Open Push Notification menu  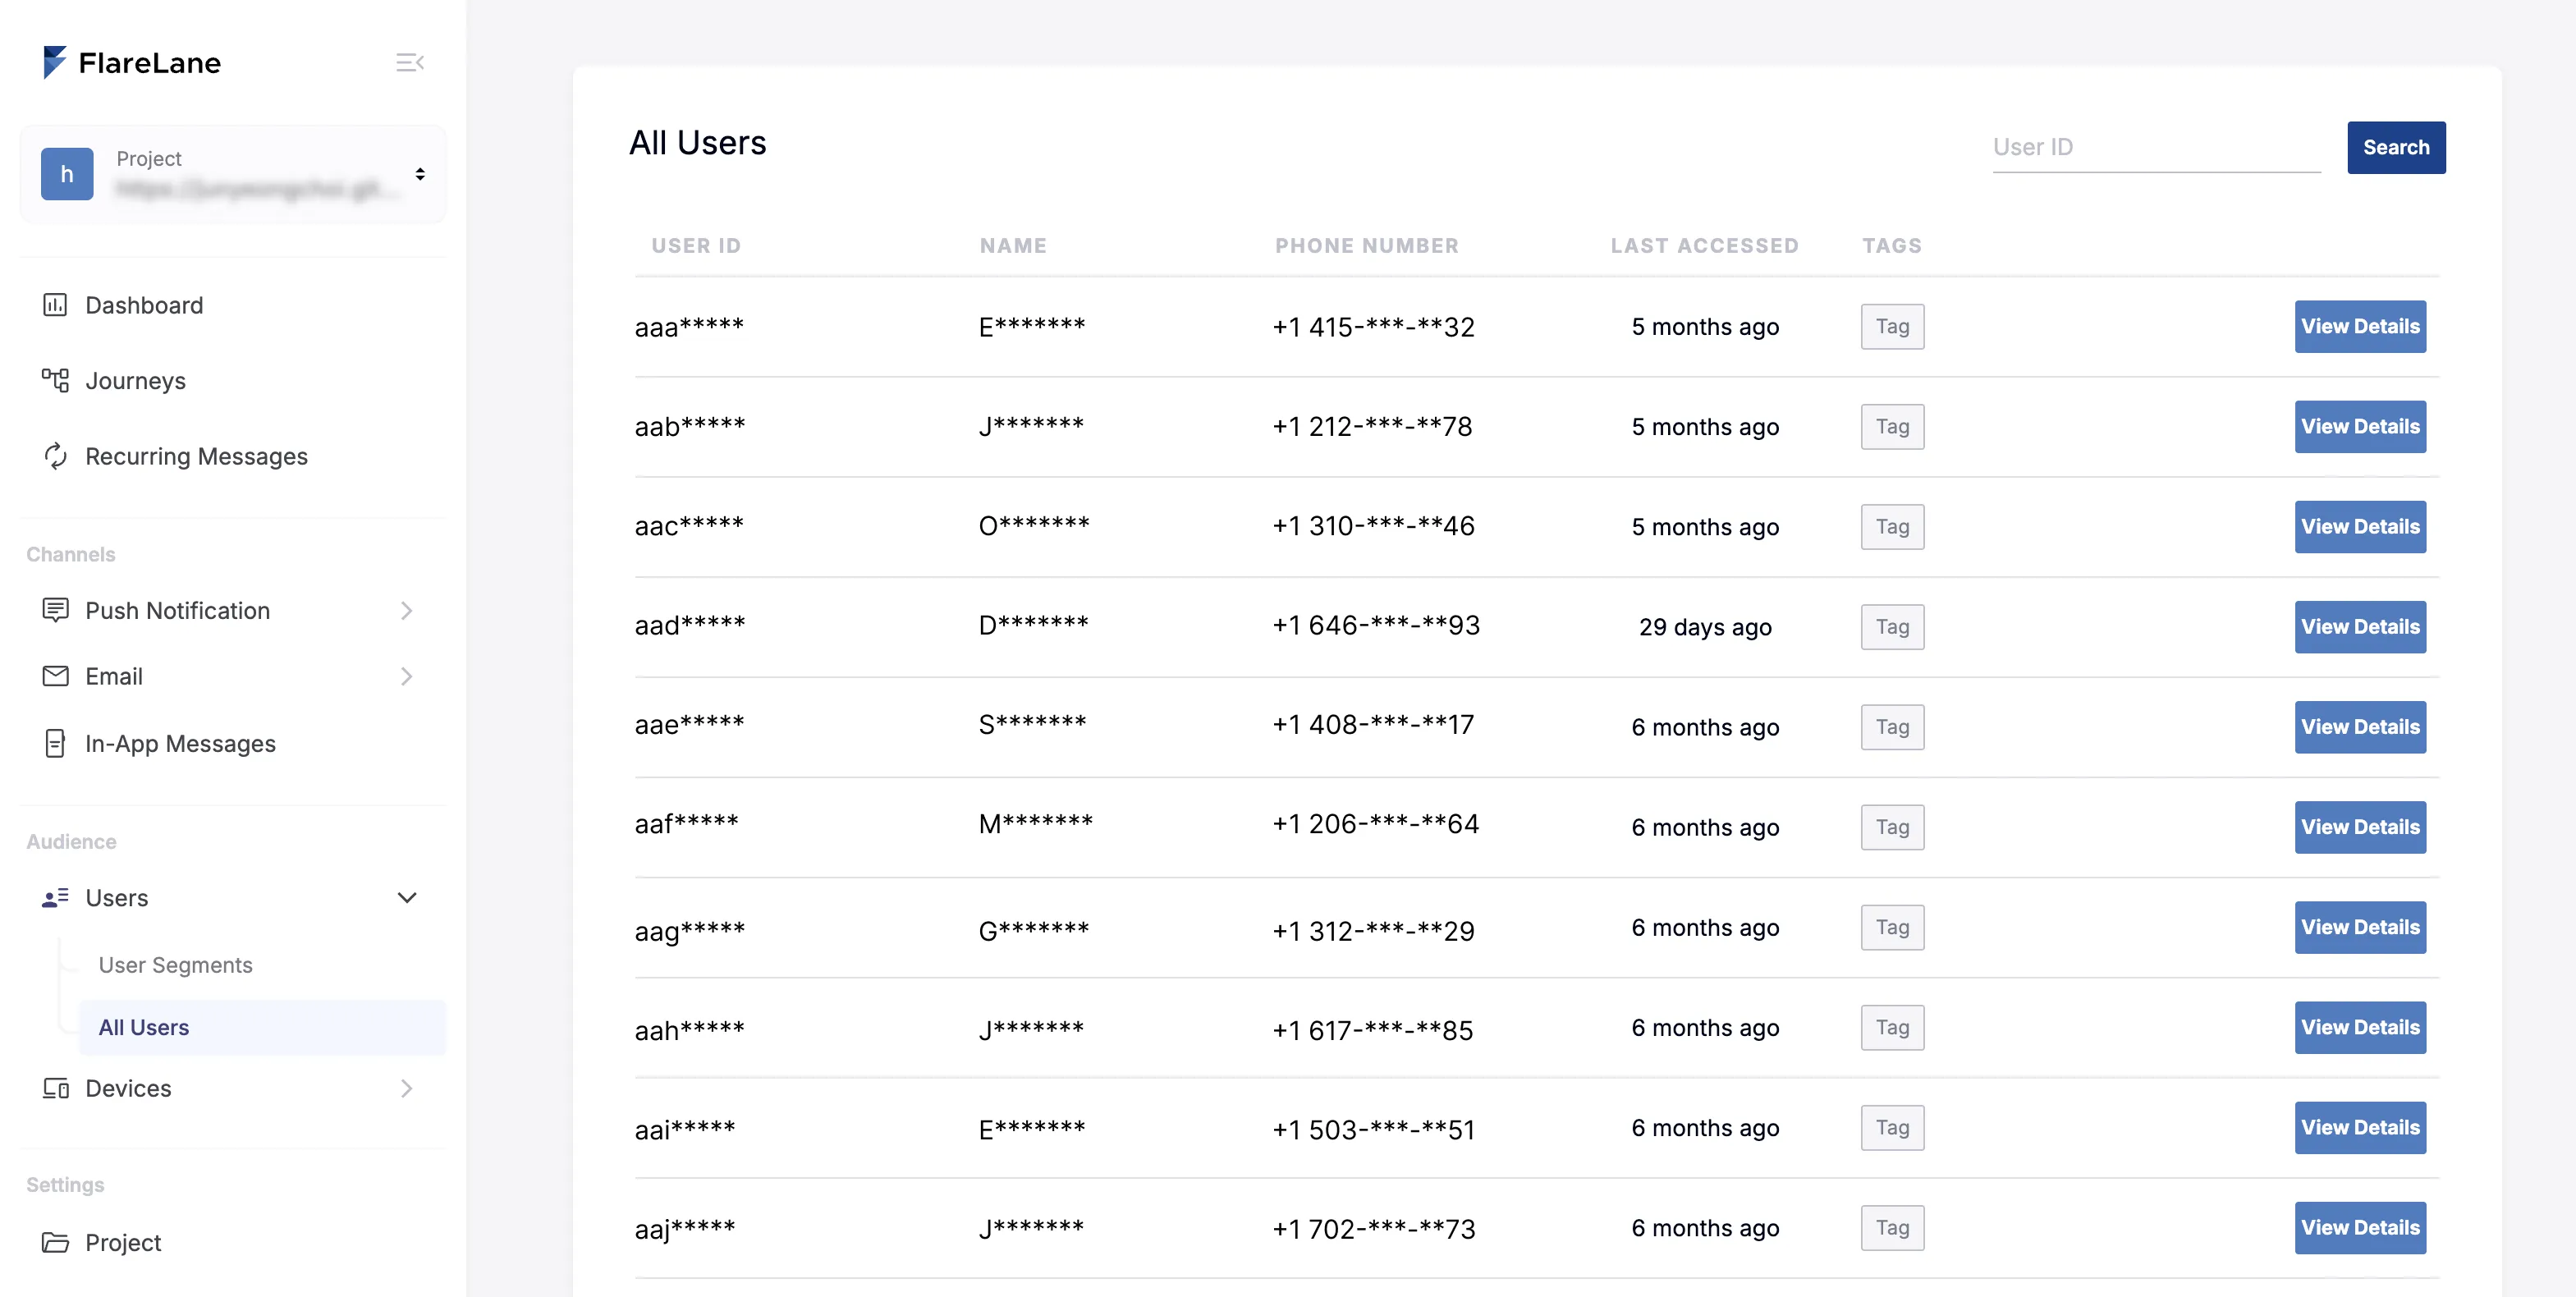(178, 611)
